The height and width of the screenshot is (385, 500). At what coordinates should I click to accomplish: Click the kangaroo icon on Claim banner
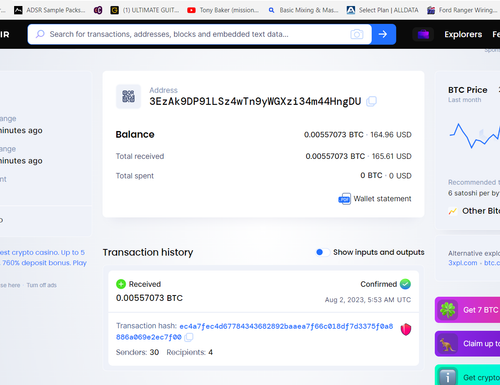(447, 344)
